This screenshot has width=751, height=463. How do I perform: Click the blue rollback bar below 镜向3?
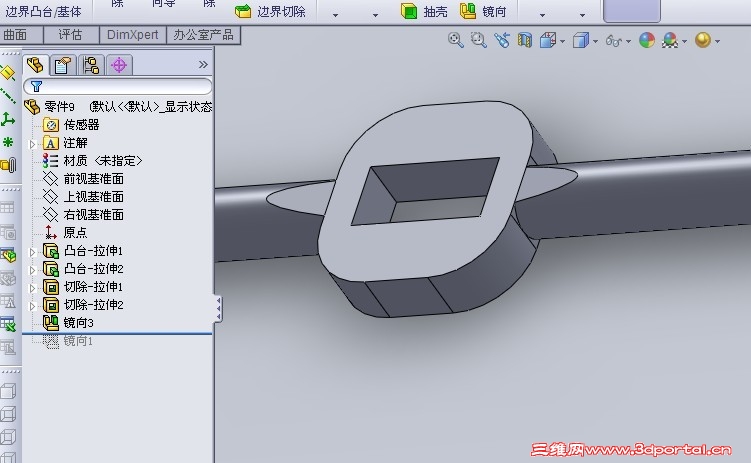[117, 332]
